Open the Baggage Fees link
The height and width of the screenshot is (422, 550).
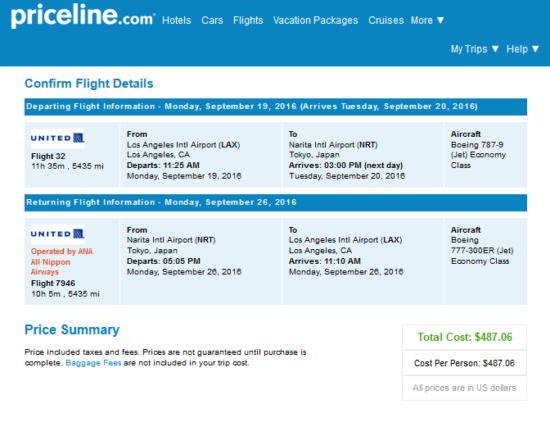(x=93, y=363)
